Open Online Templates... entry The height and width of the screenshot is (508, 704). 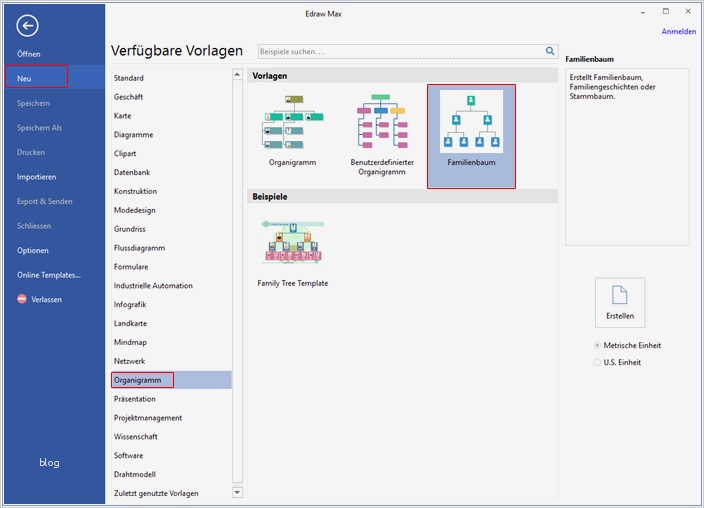tap(49, 275)
